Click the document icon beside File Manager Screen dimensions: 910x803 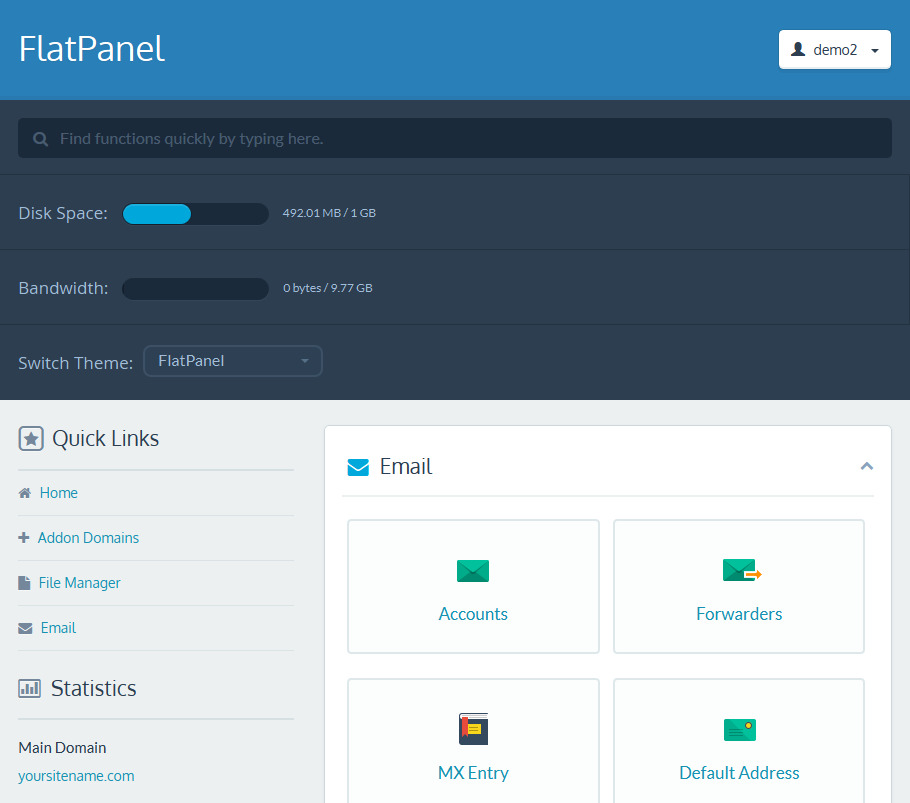24,583
